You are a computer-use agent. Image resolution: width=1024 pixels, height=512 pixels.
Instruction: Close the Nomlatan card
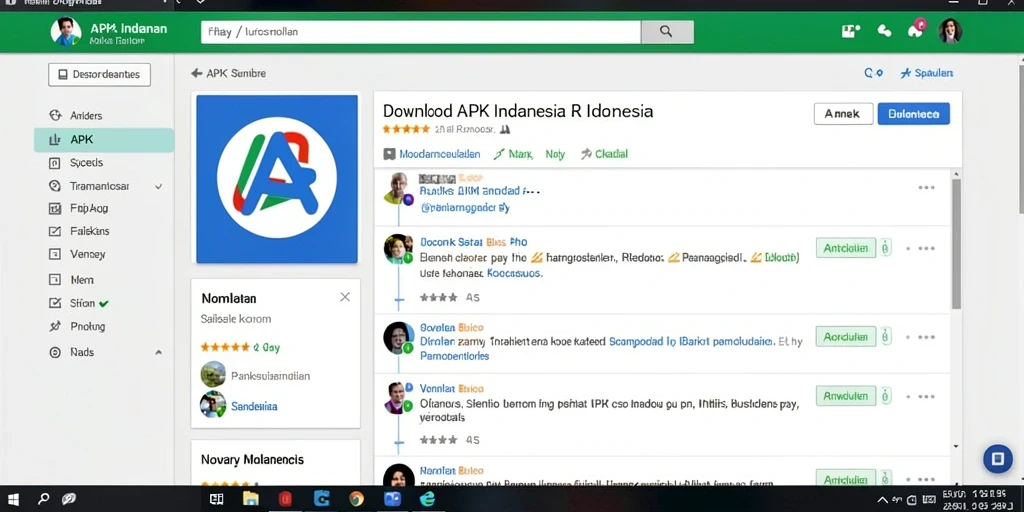point(345,297)
